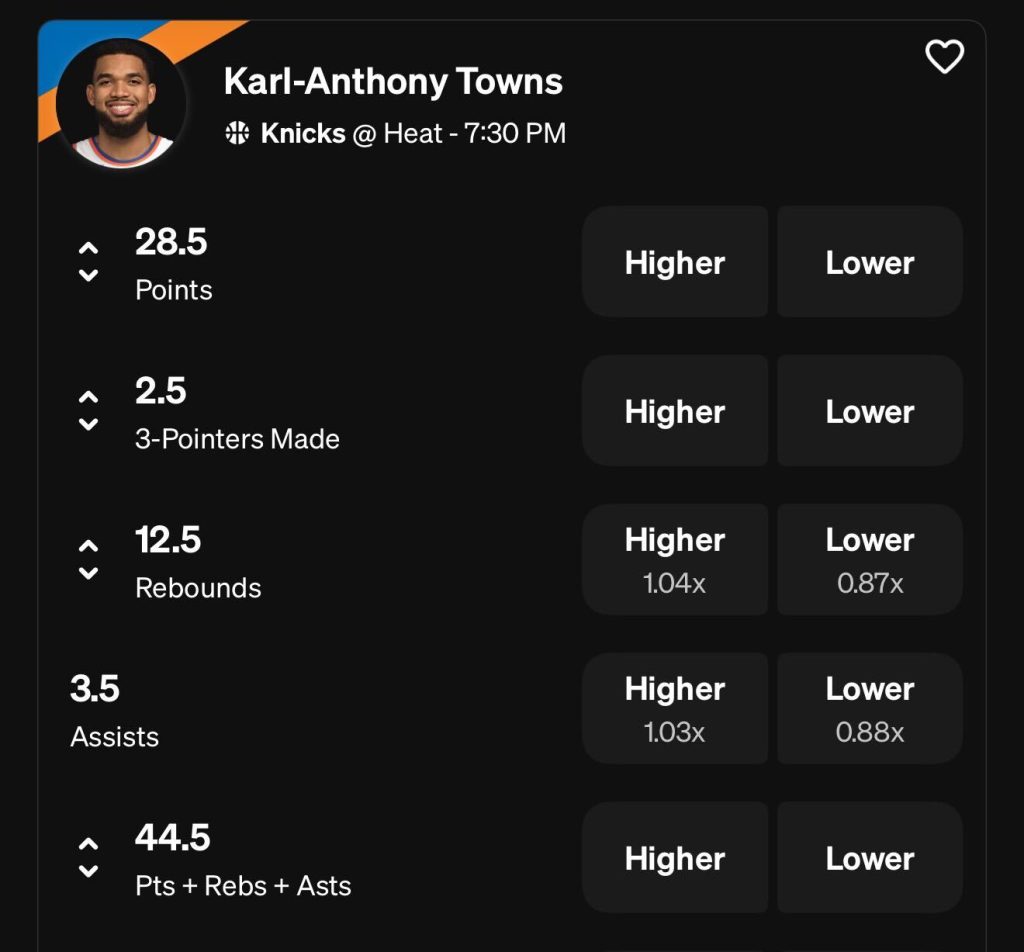The image size is (1024, 952).
Task: Select Higher 1.04x on Rebounds
Action: [x=675, y=560]
